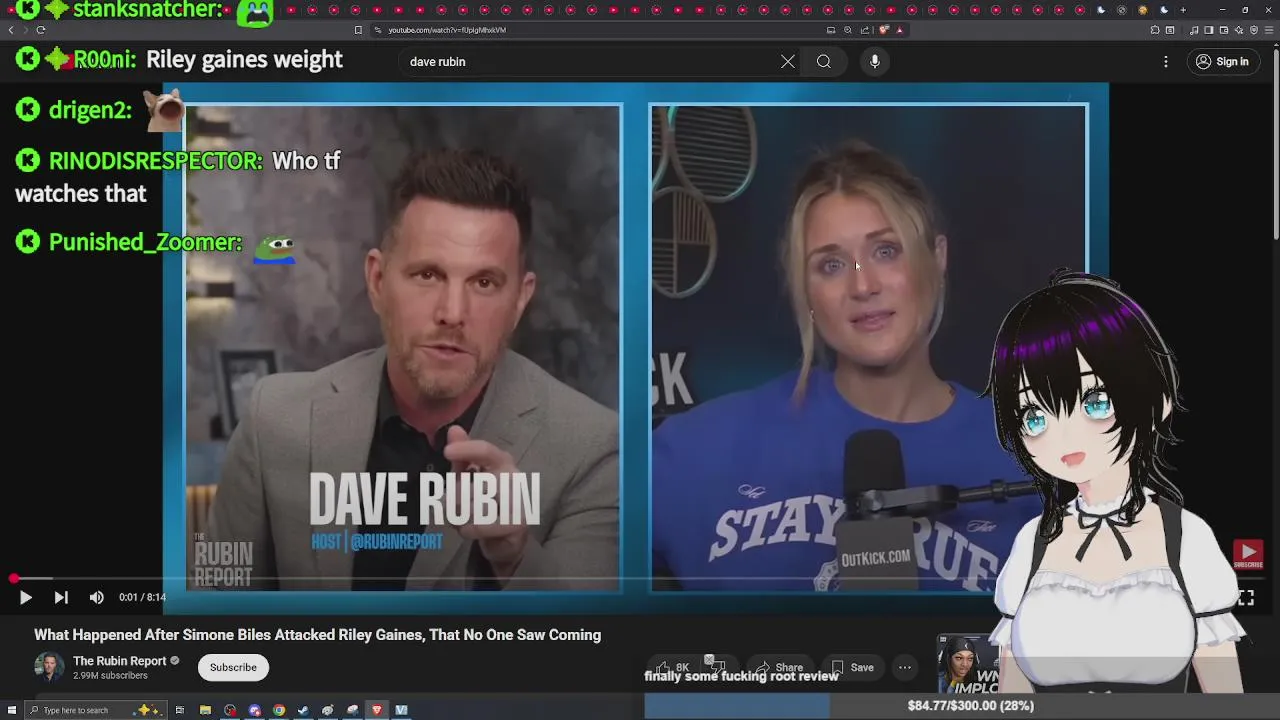Go back in browser

pos(11,30)
